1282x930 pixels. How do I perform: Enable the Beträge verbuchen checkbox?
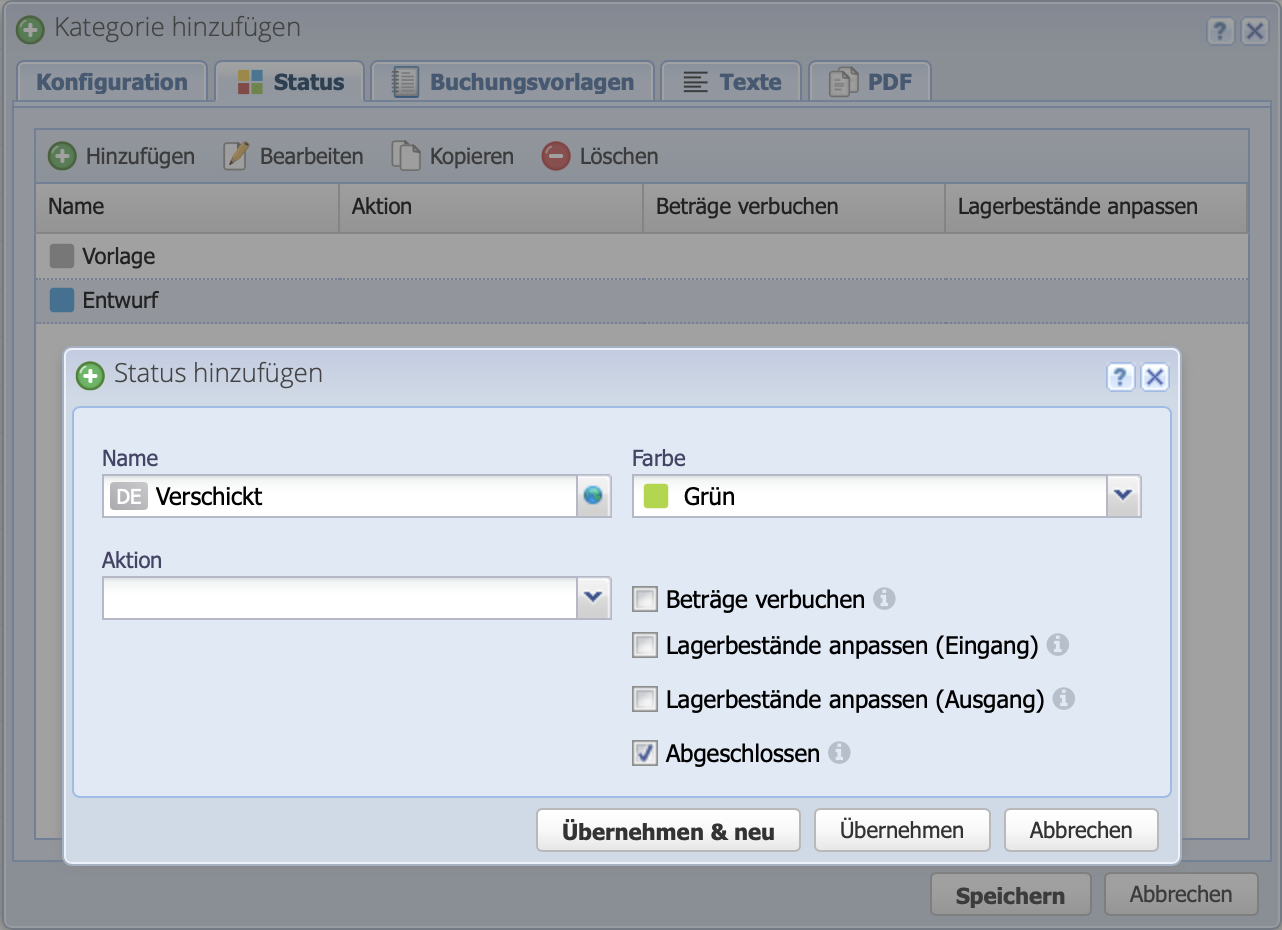(644, 599)
